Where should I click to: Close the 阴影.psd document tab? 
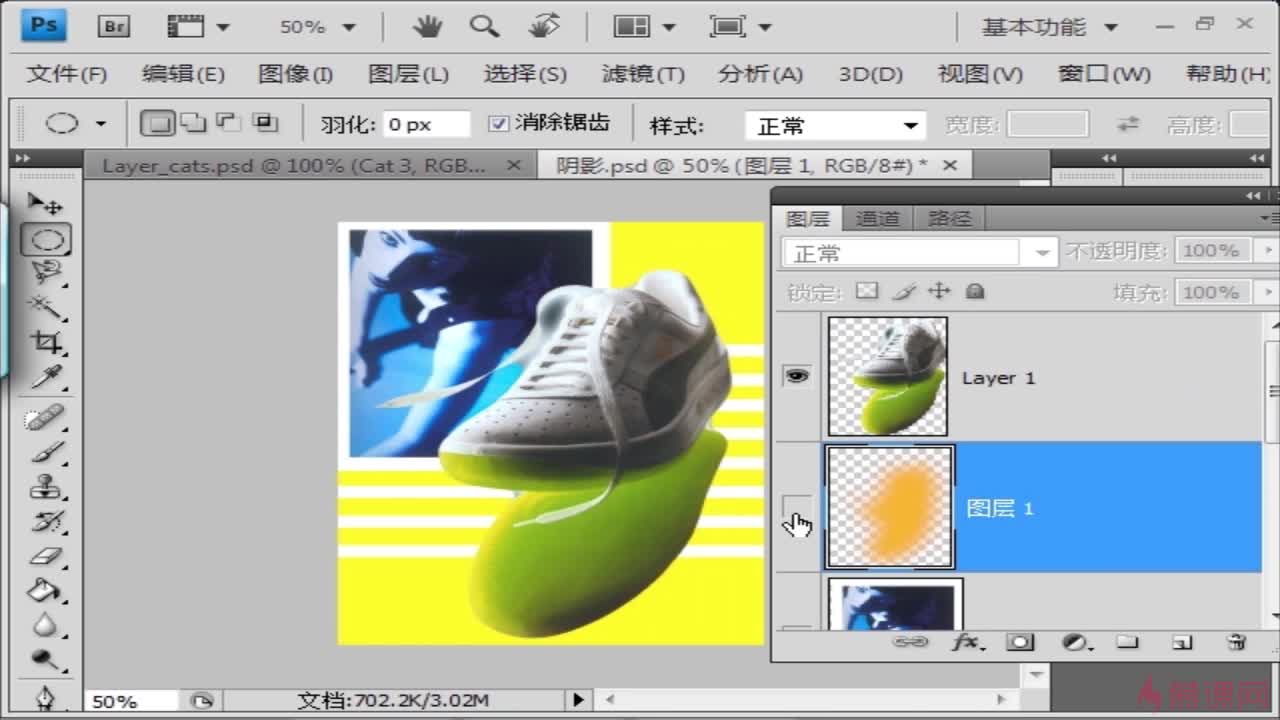(x=950, y=165)
